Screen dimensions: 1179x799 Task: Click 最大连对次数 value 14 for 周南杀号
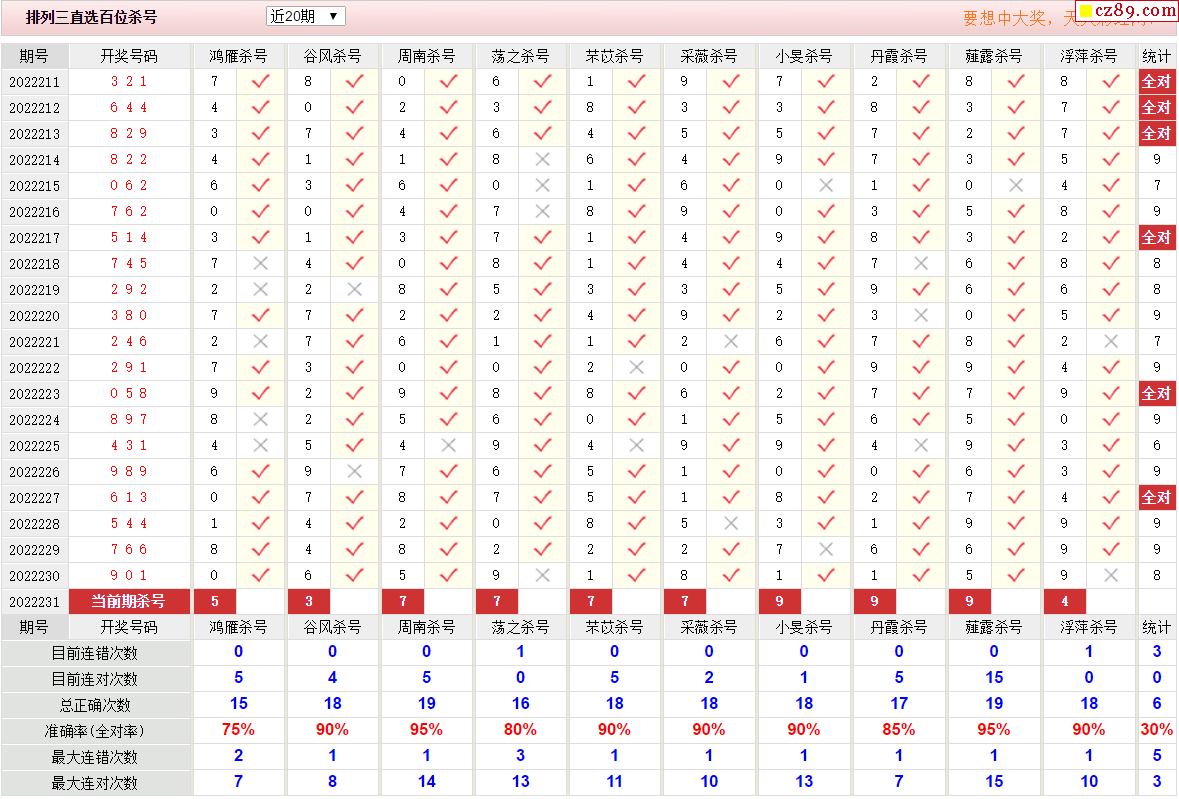point(426,782)
